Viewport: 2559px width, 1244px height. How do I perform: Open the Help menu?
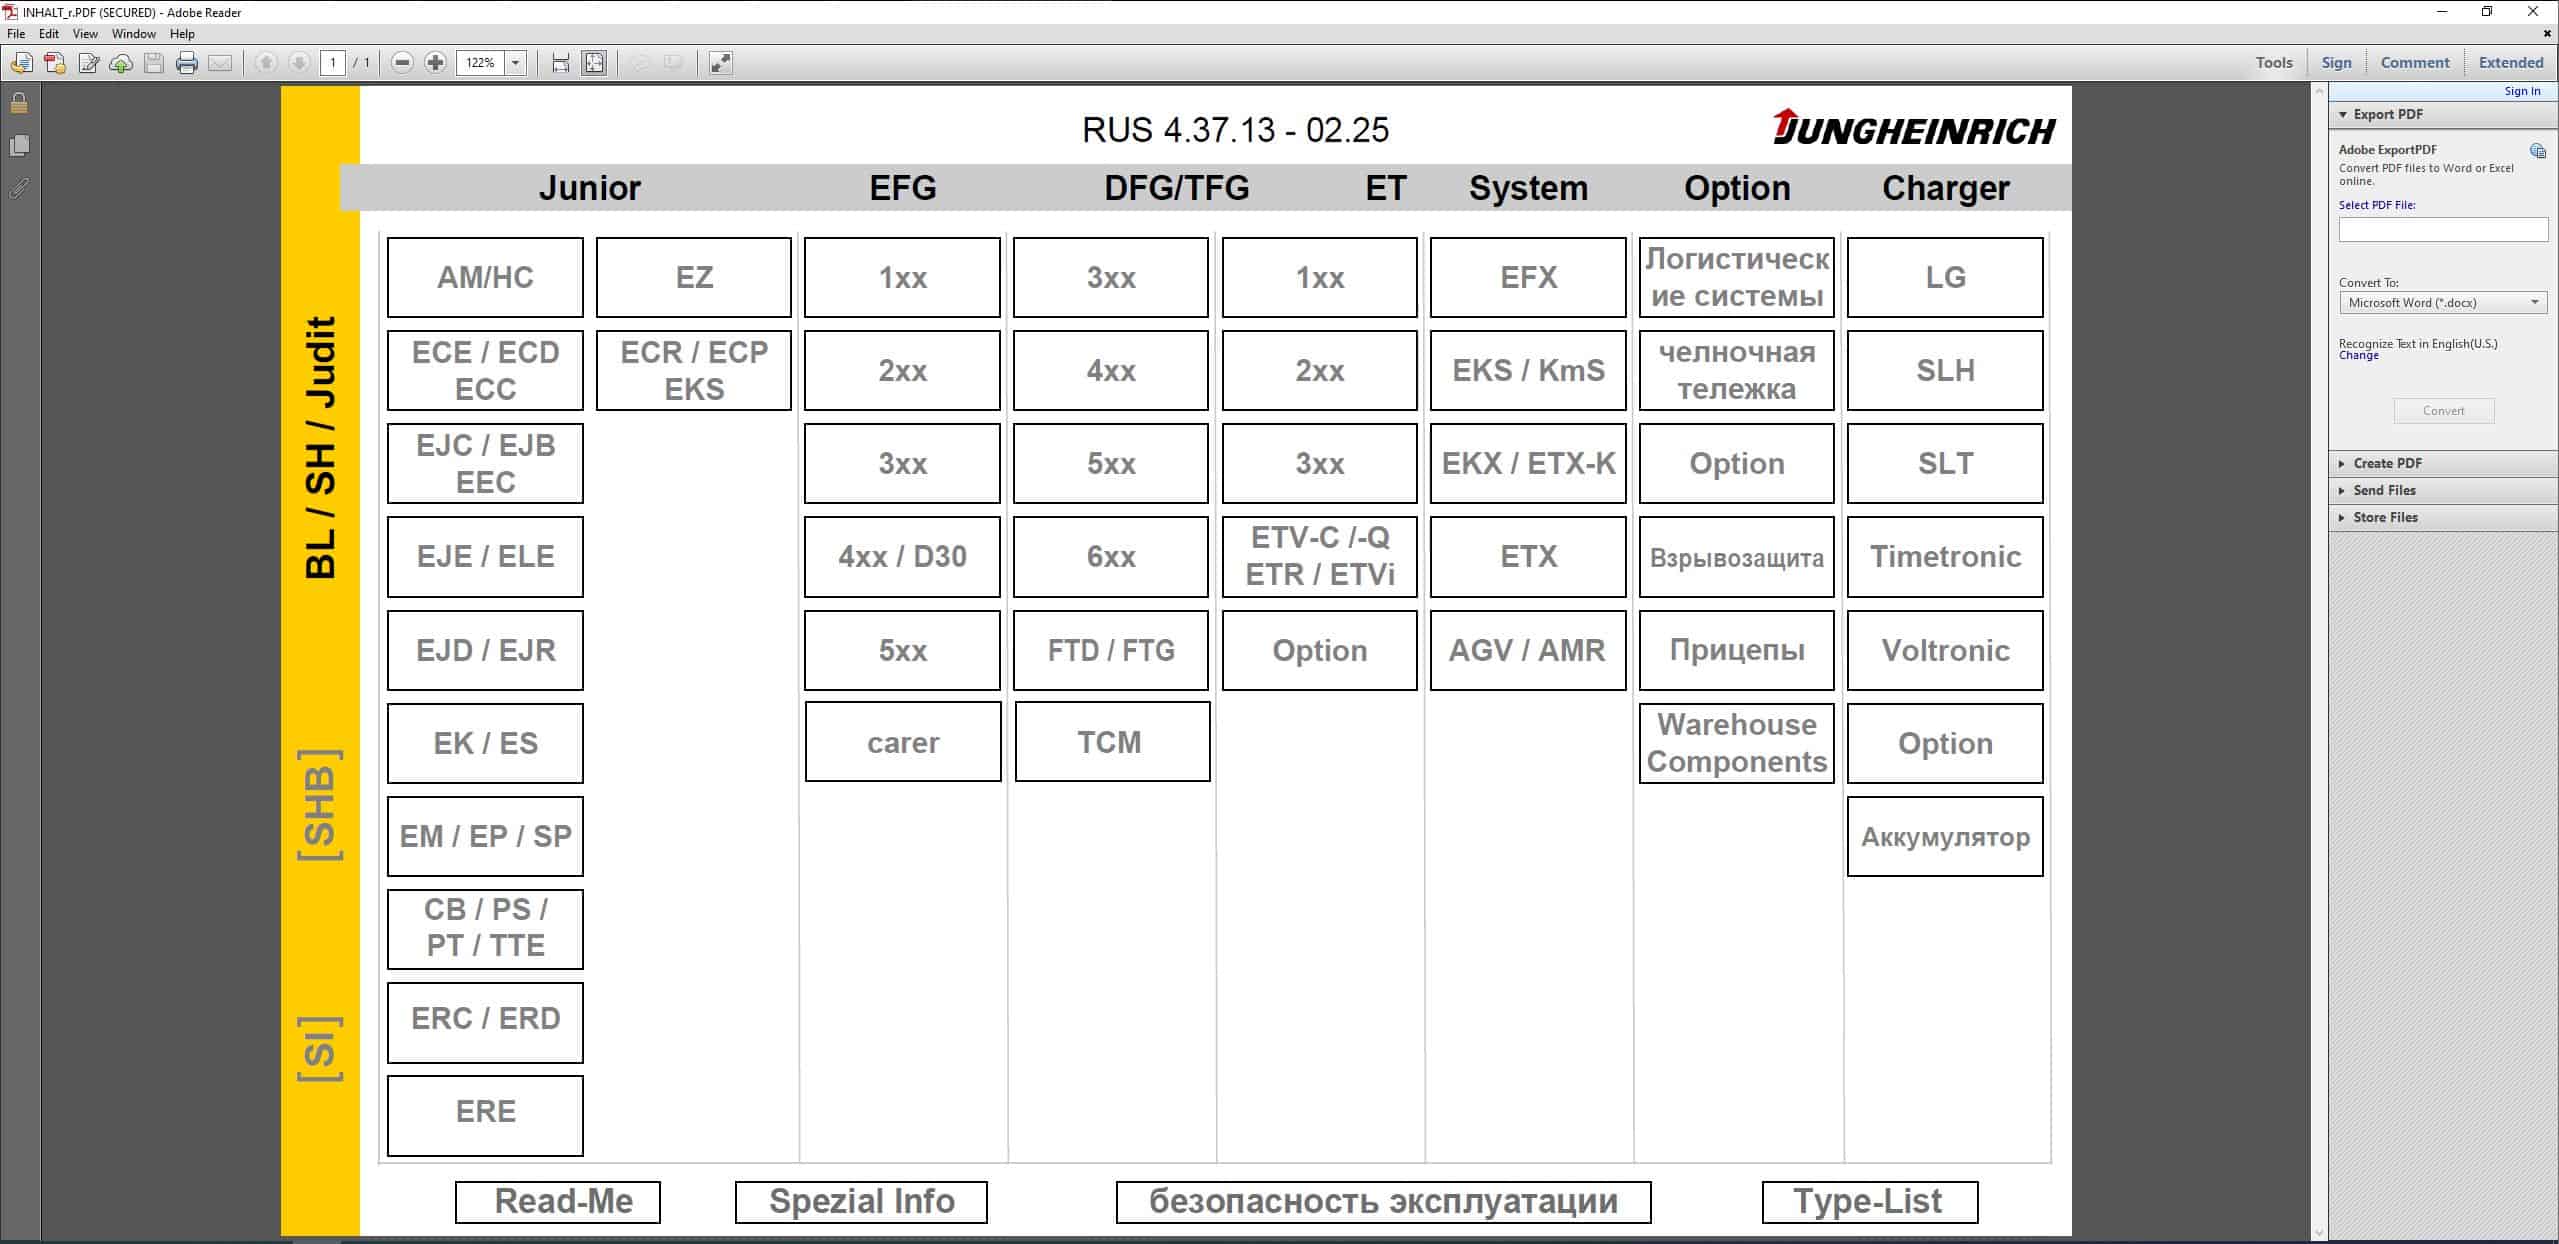coord(182,34)
